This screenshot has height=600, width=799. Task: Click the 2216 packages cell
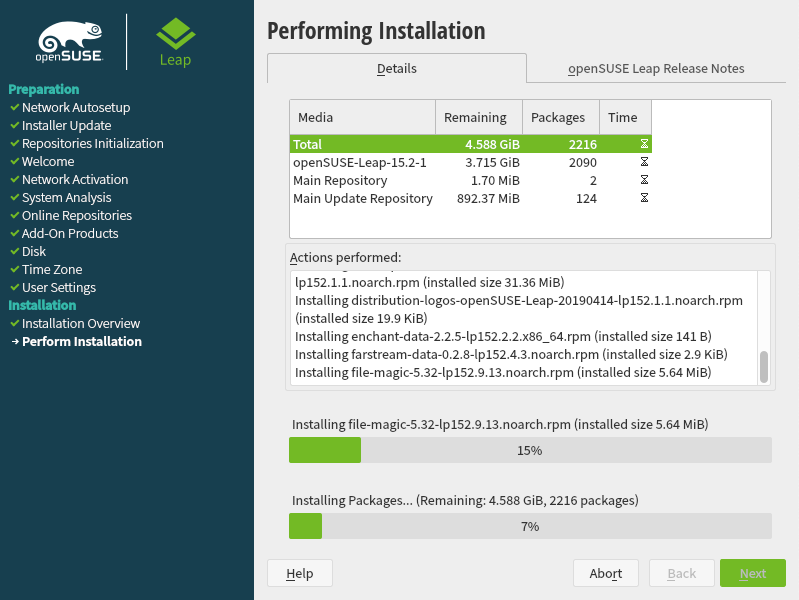point(582,144)
